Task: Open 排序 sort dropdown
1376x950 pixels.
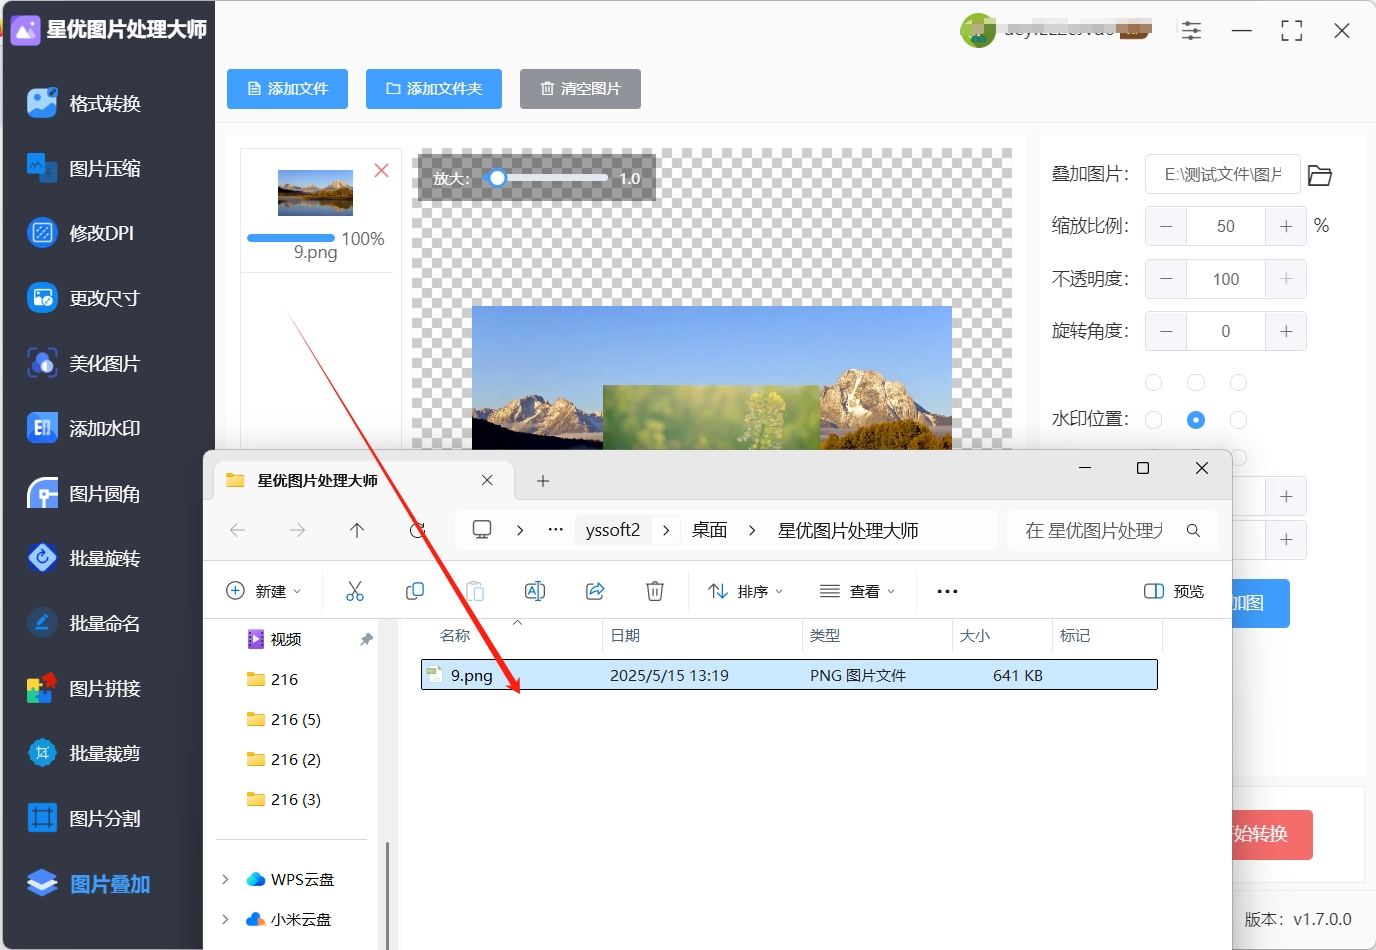Action: 746,591
